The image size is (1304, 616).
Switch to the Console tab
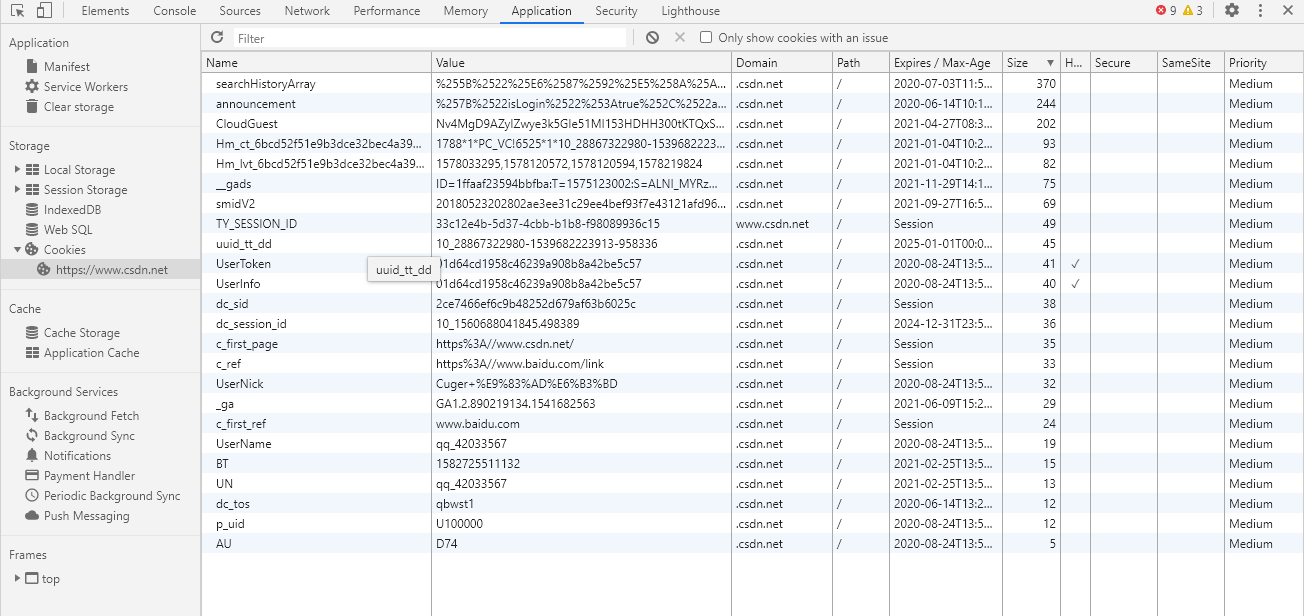coord(175,11)
